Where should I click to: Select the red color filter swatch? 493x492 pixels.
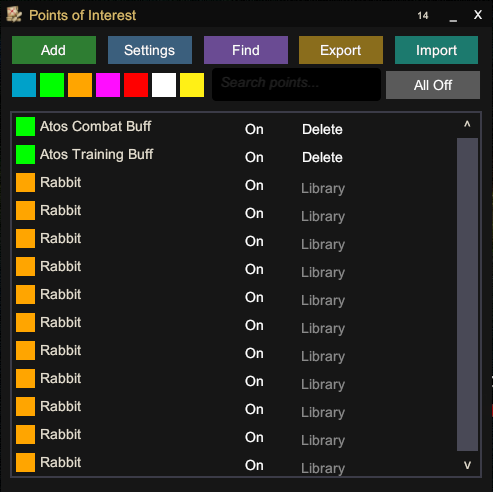point(136,85)
